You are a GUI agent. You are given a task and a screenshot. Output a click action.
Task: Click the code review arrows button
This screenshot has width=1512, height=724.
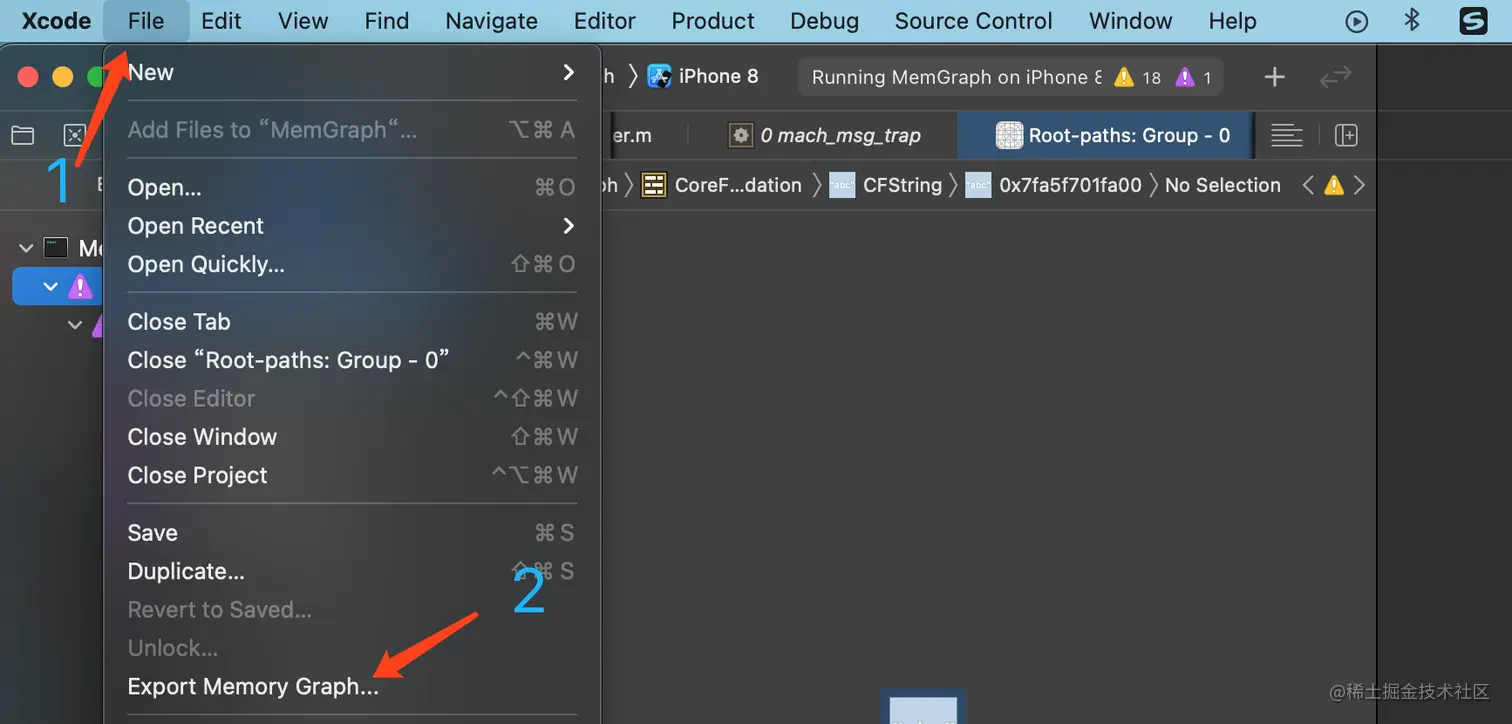click(x=1336, y=77)
